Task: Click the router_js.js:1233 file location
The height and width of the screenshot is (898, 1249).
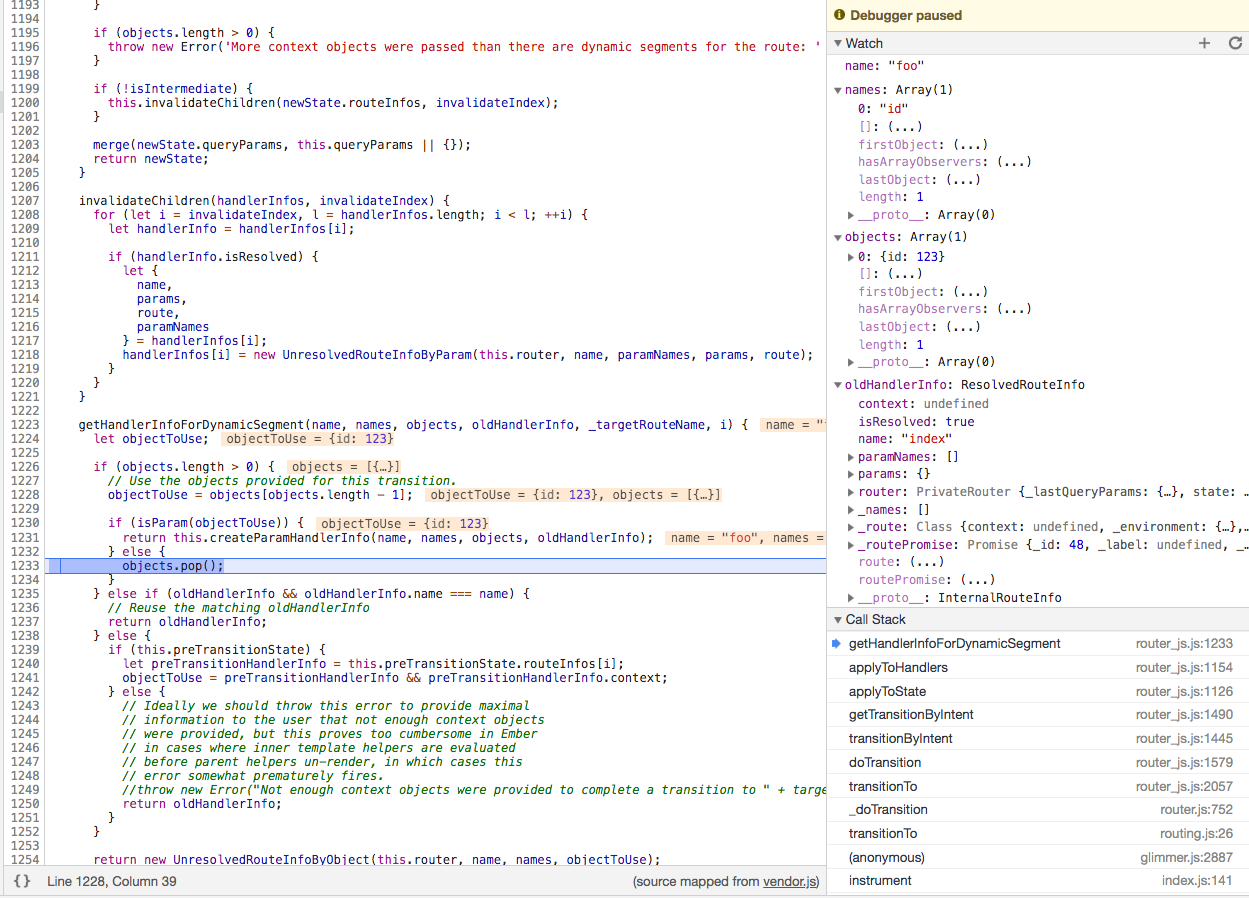Action: (1184, 643)
